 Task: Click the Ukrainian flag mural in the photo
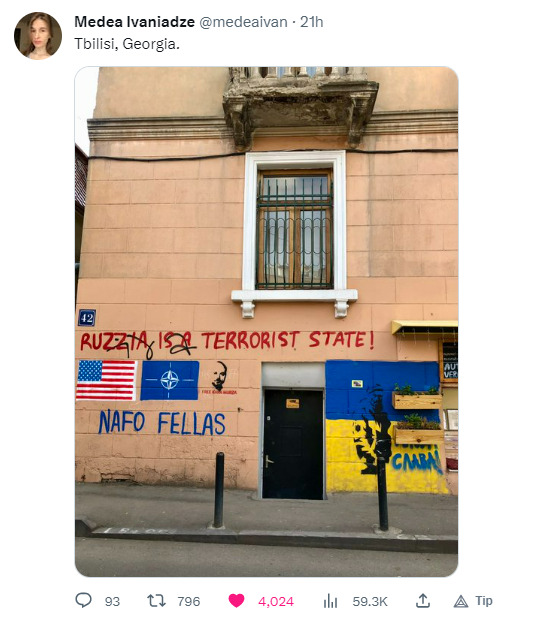384,427
